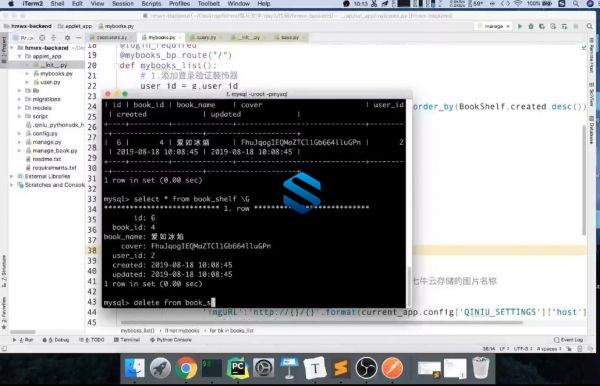Launch Finder from the dock
The height and width of the screenshot is (386, 600).
tap(134, 368)
